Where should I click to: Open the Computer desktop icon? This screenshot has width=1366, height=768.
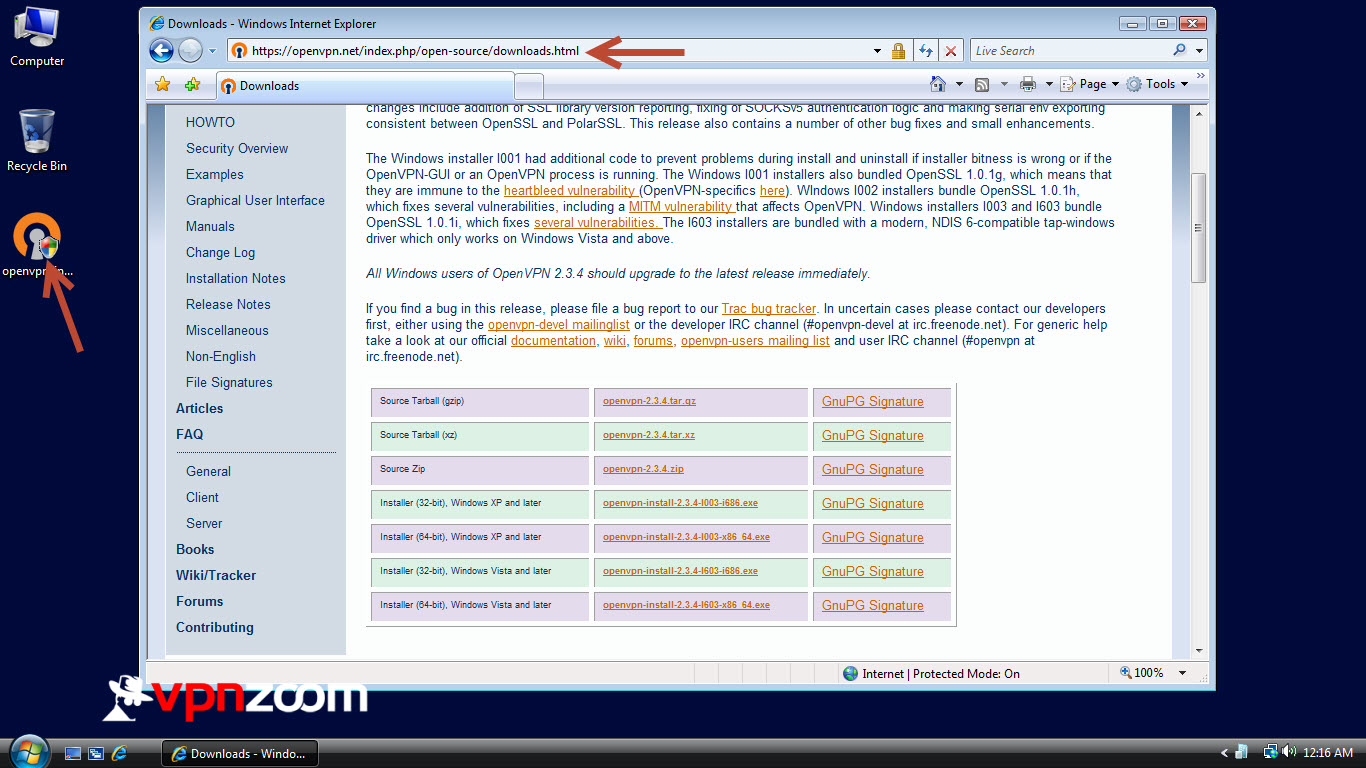[x=37, y=37]
